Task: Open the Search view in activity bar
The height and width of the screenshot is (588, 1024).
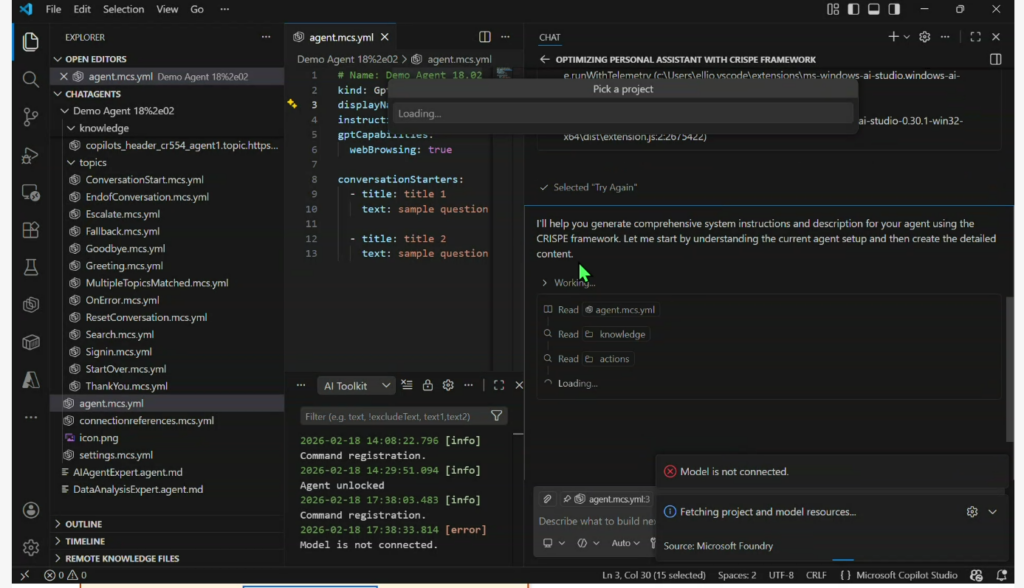Action: tap(30, 79)
